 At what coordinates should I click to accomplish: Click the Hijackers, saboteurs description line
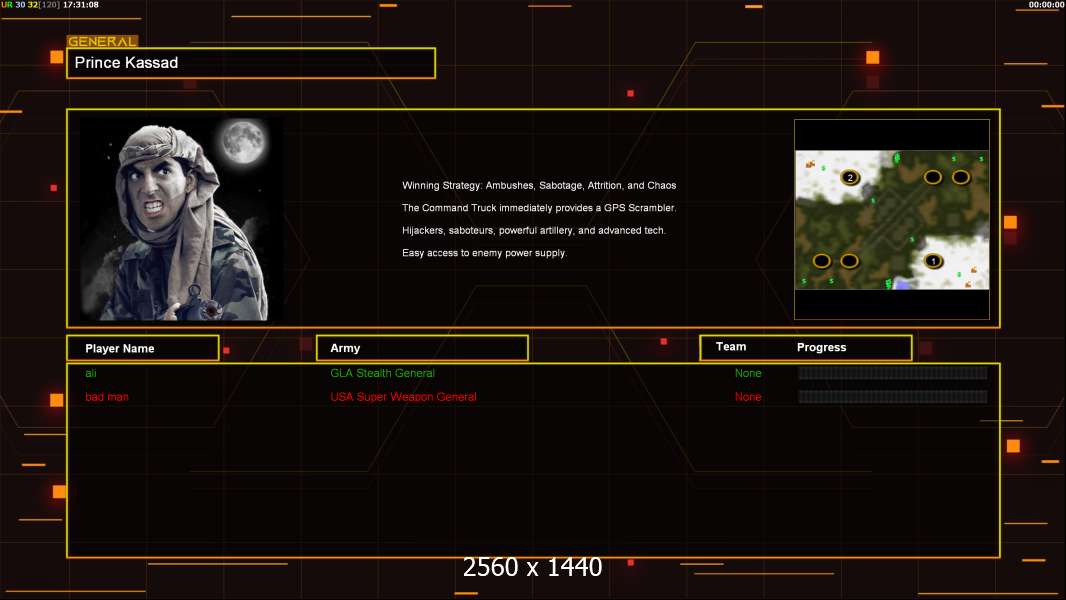coord(534,230)
